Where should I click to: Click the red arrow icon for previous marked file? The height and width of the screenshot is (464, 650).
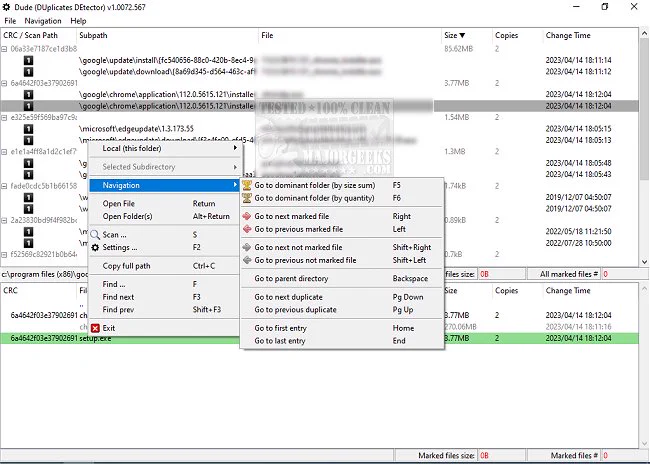pyautogui.click(x=247, y=229)
